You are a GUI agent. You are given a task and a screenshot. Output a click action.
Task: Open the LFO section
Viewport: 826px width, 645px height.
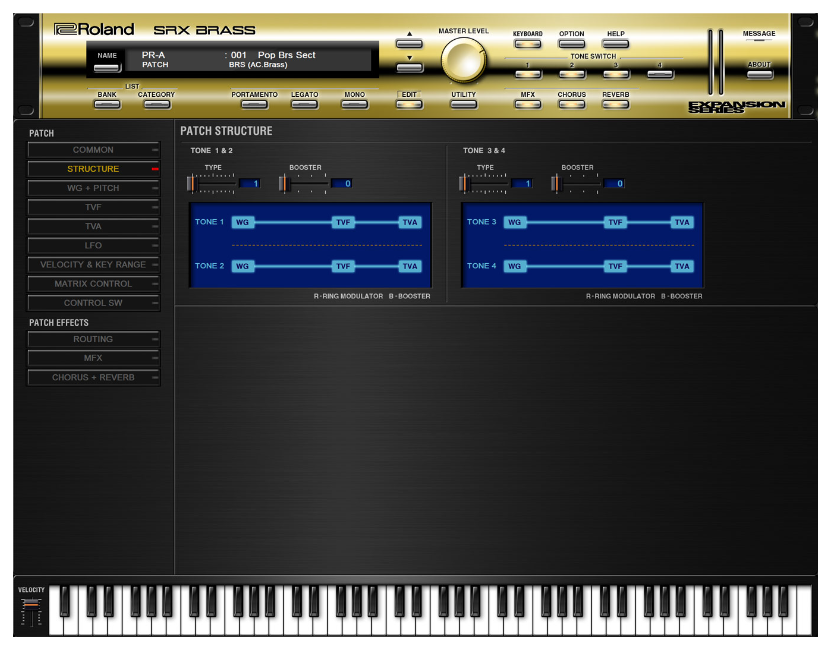pyautogui.click(x=93, y=246)
